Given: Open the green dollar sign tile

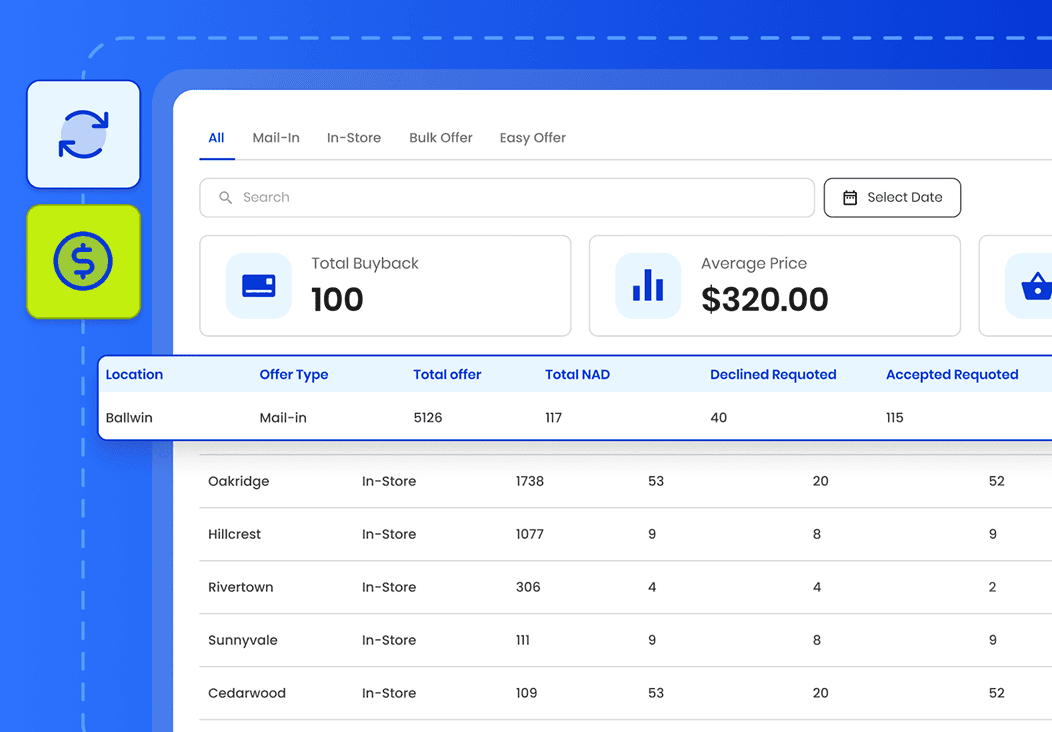Looking at the screenshot, I should pyautogui.click(x=83, y=262).
